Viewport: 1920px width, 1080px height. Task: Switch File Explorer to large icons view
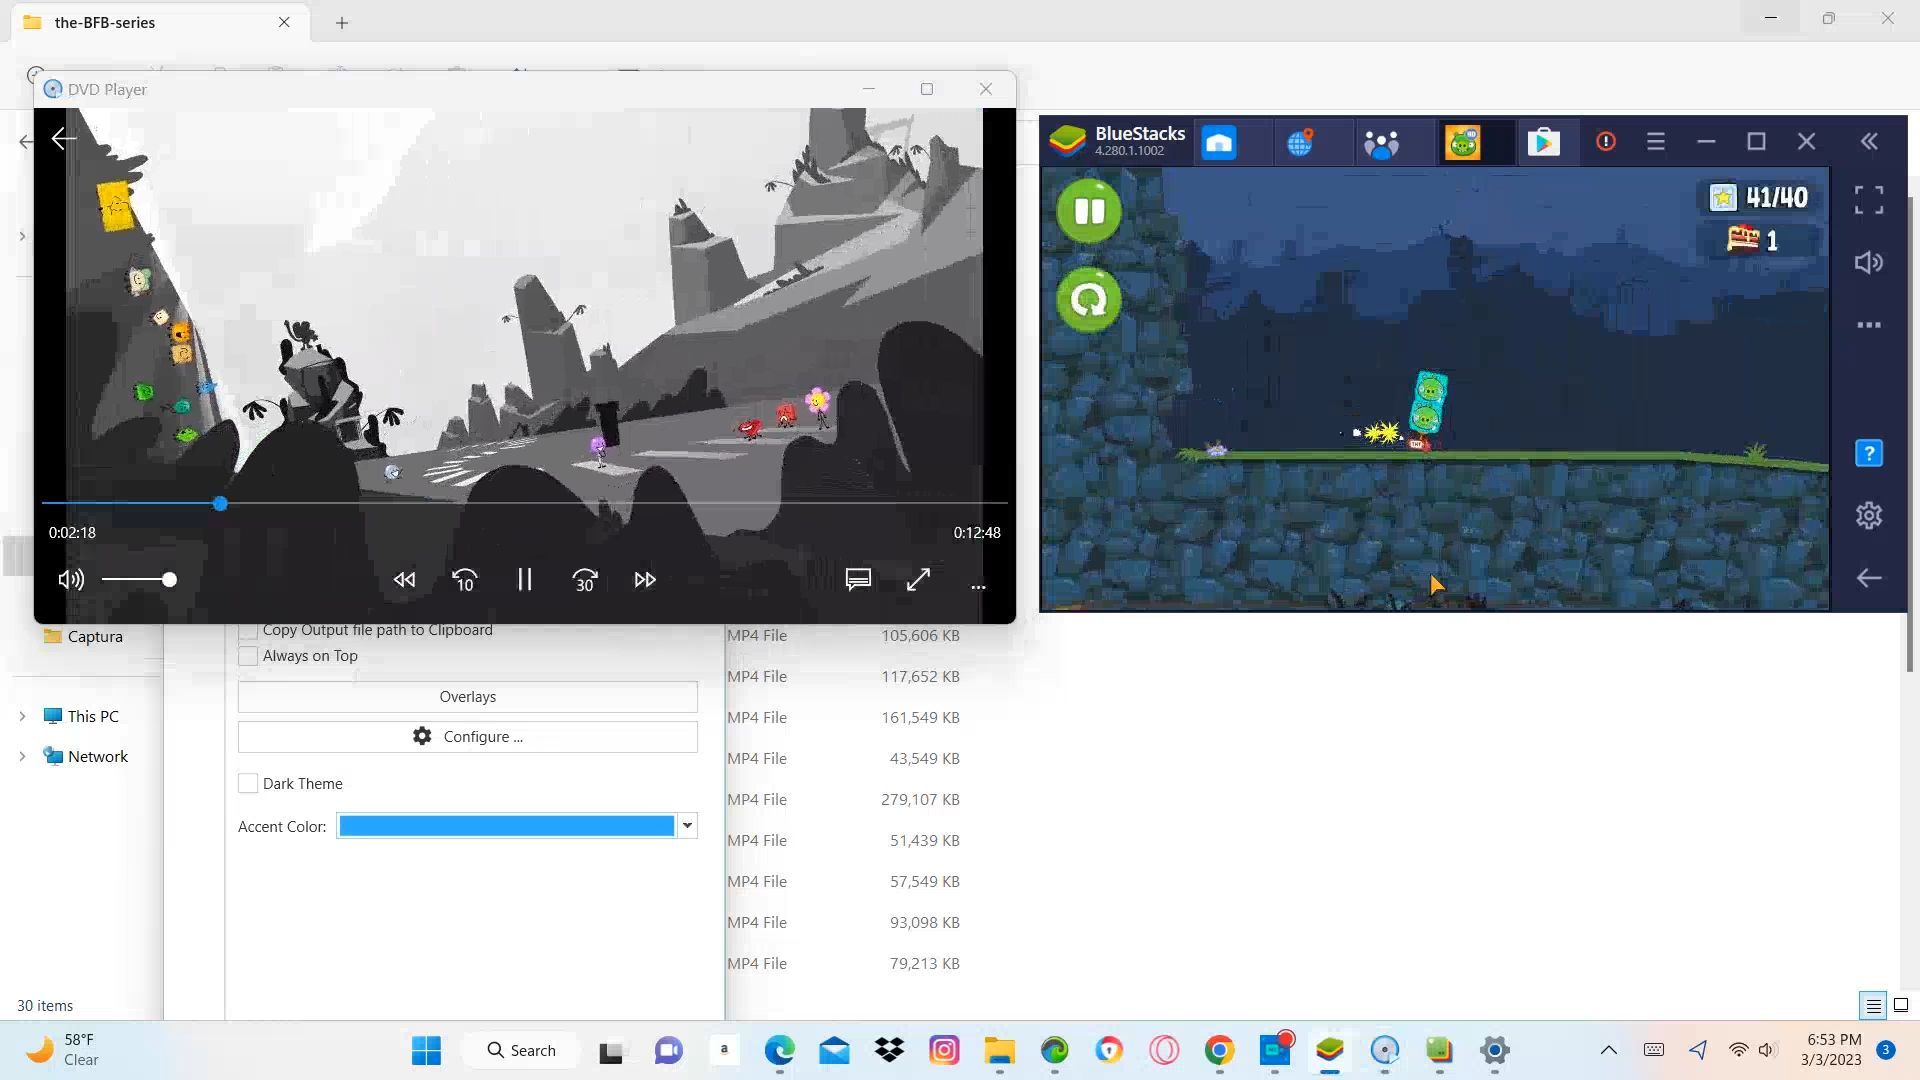coord(1901,1005)
